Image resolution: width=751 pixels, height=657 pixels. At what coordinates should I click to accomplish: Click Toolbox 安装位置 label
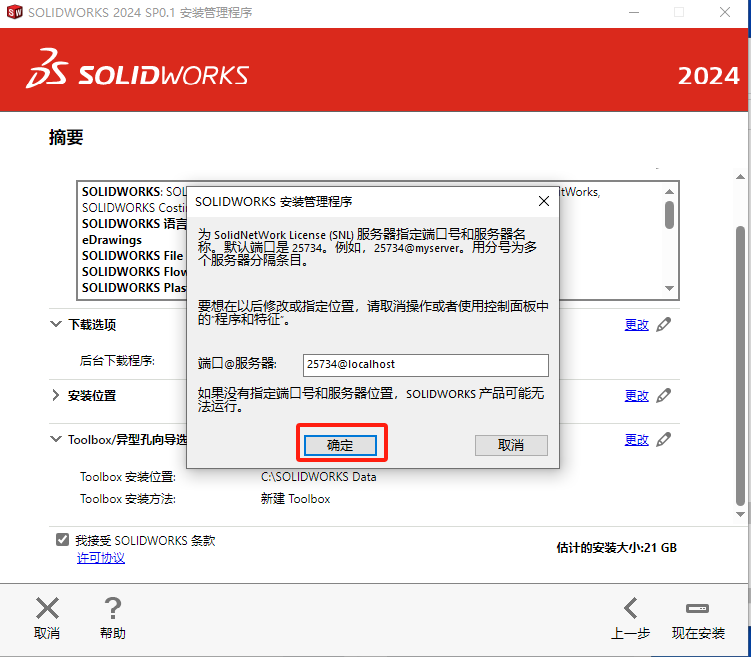[x=127, y=477]
